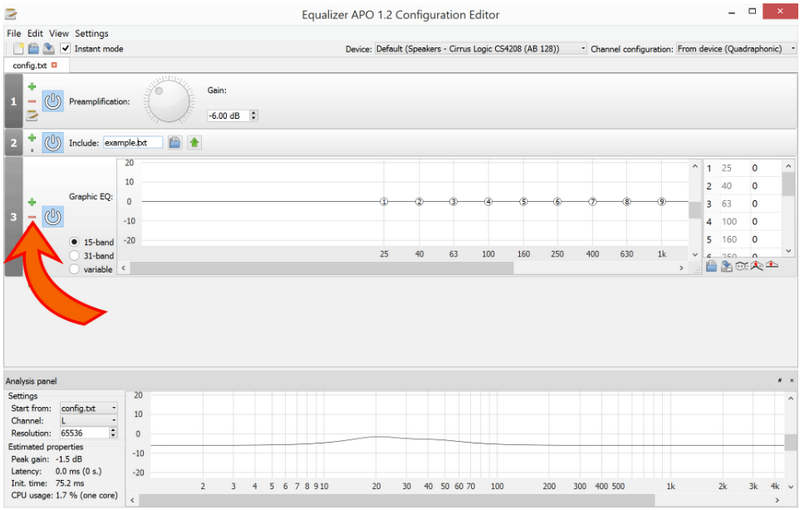Decrease the Gain value with the stepper
Image resolution: width=800 pixels, height=510 pixels.
[254, 119]
